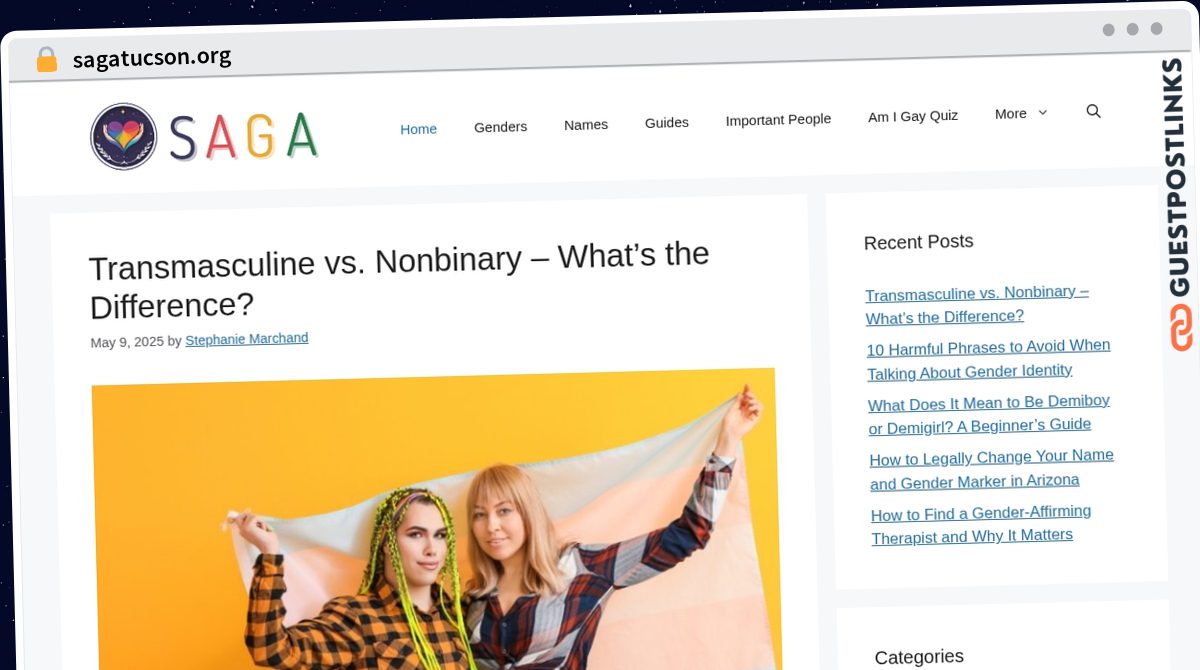The width and height of the screenshot is (1200, 670).
Task: Open the Demiboy or Demigirl beginner's guide
Action: 989,414
